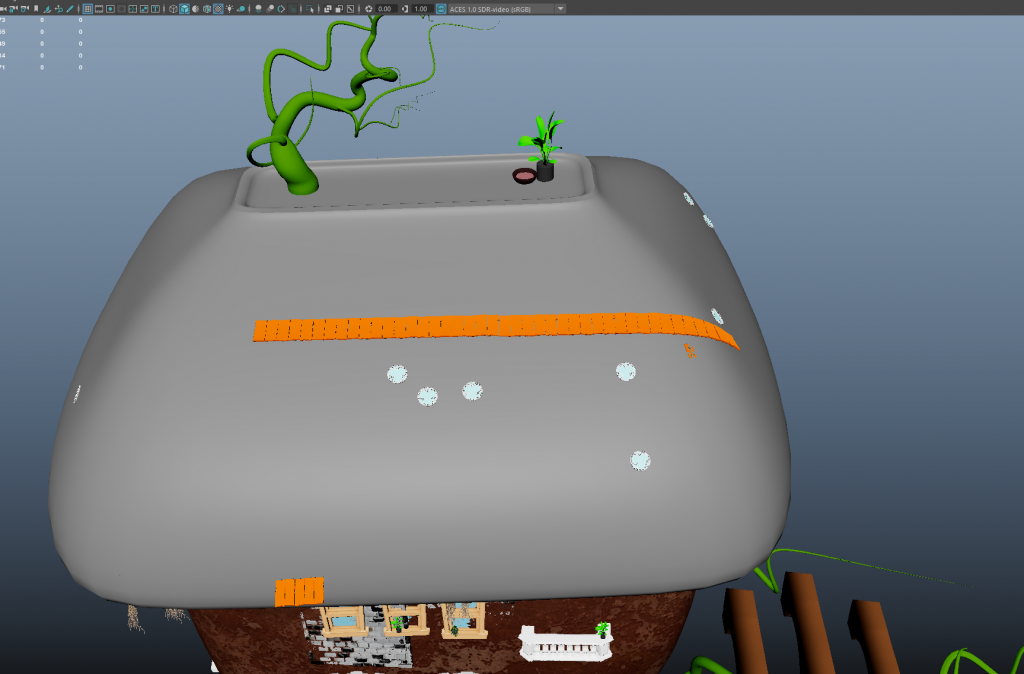Click the Gamma value field showing 1.00

click(421, 8)
